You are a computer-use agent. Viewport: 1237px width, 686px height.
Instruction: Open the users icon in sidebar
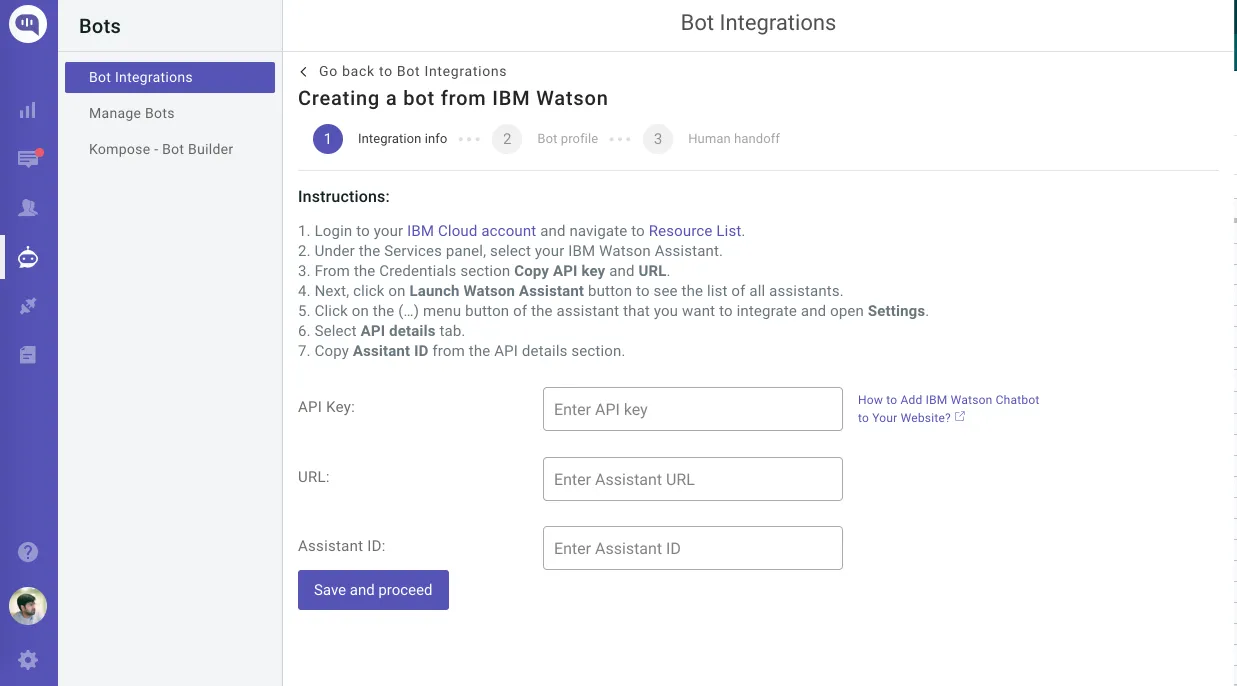[28, 208]
